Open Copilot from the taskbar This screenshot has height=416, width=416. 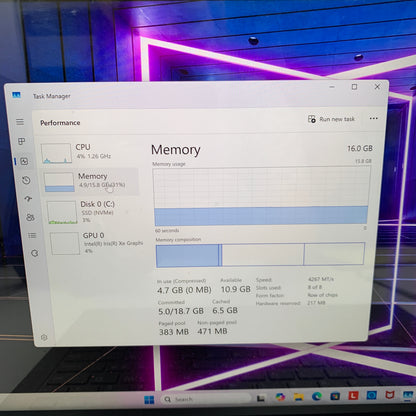coord(280,397)
